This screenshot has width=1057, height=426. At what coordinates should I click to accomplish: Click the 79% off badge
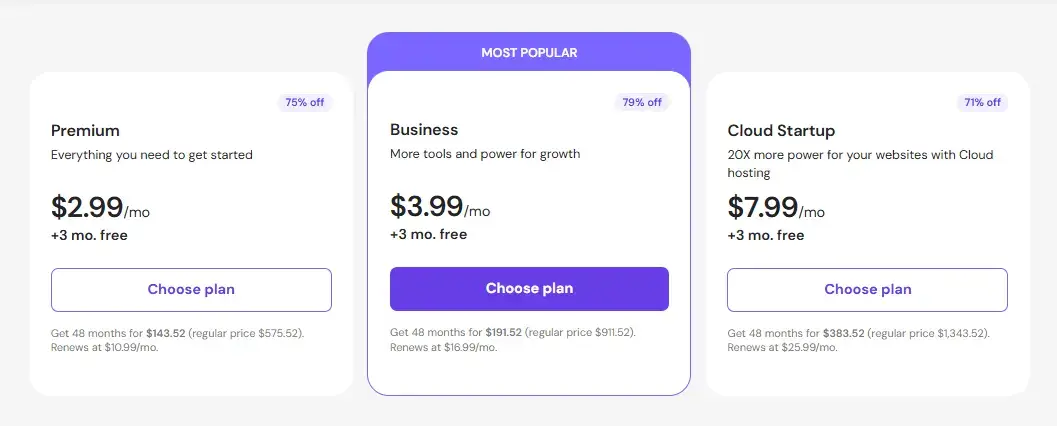tap(642, 102)
